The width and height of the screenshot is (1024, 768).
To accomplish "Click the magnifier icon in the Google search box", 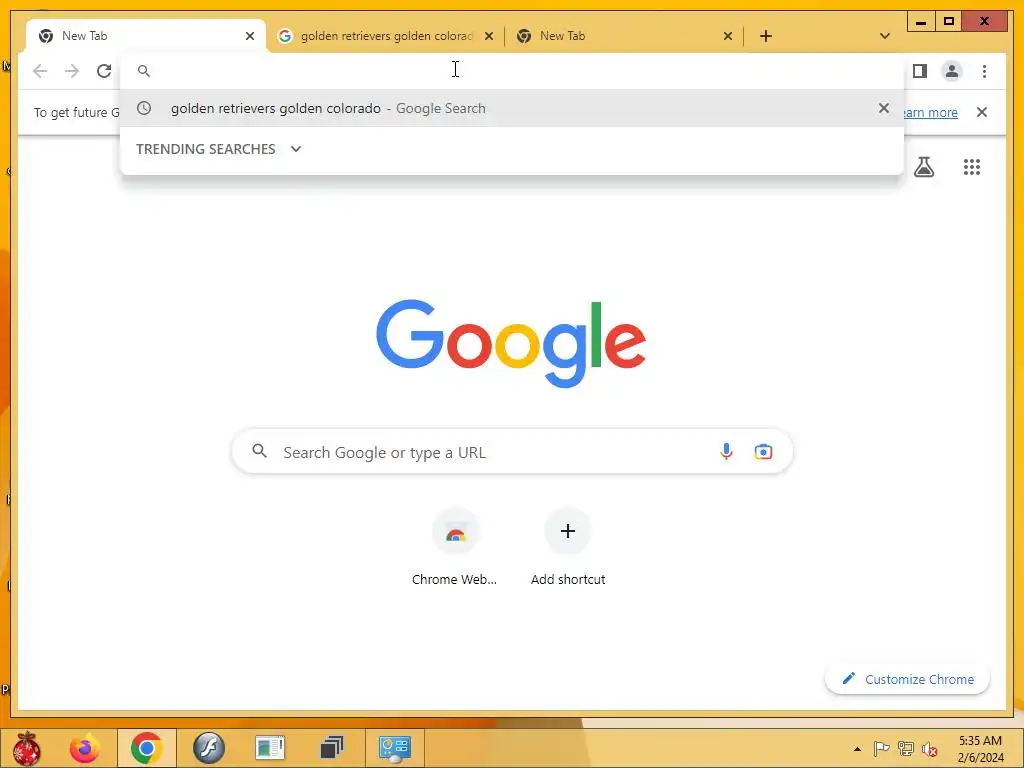I will tap(259, 451).
